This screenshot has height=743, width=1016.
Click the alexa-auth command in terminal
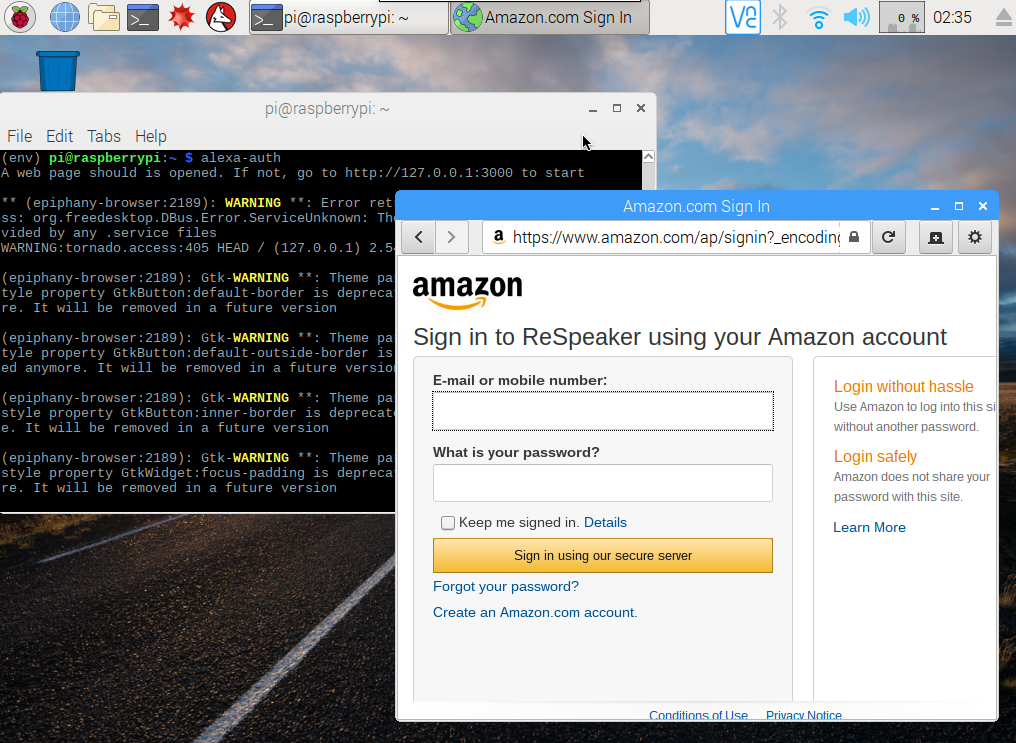tap(240, 158)
